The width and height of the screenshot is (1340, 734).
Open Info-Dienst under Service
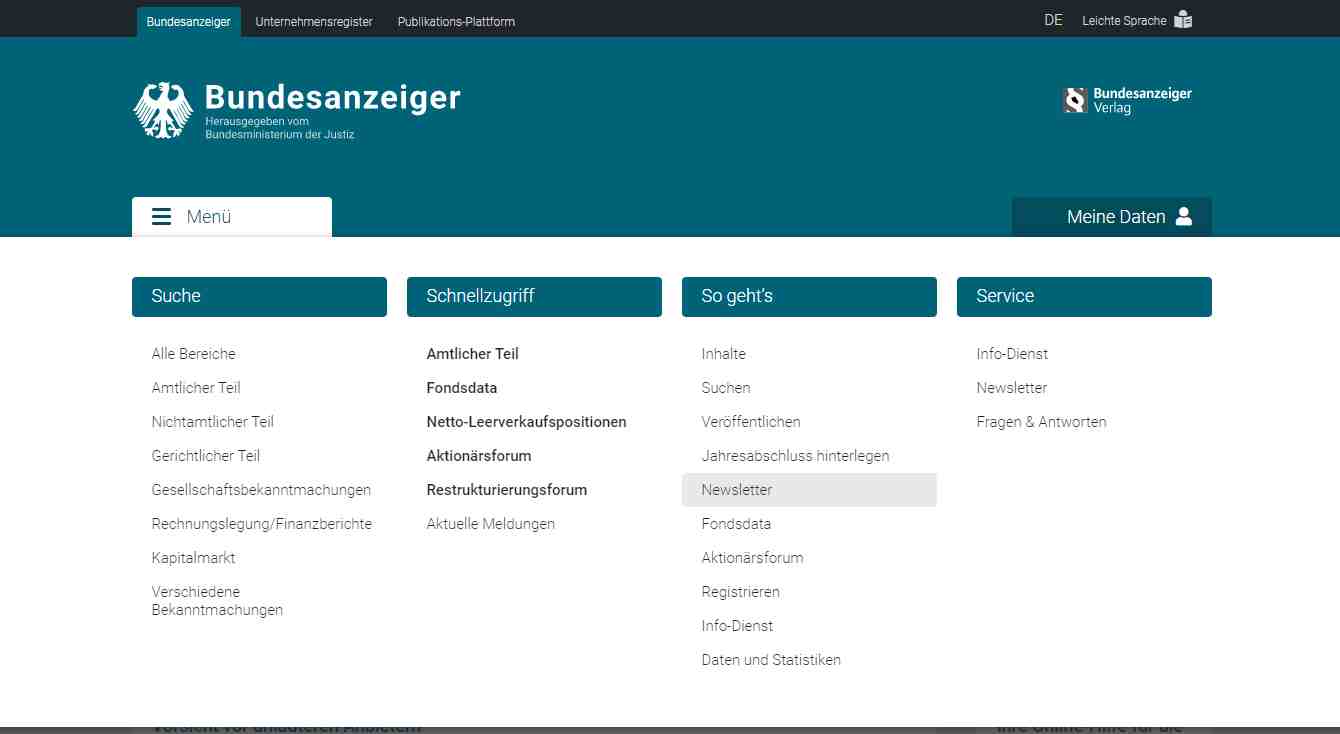coord(1013,354)
